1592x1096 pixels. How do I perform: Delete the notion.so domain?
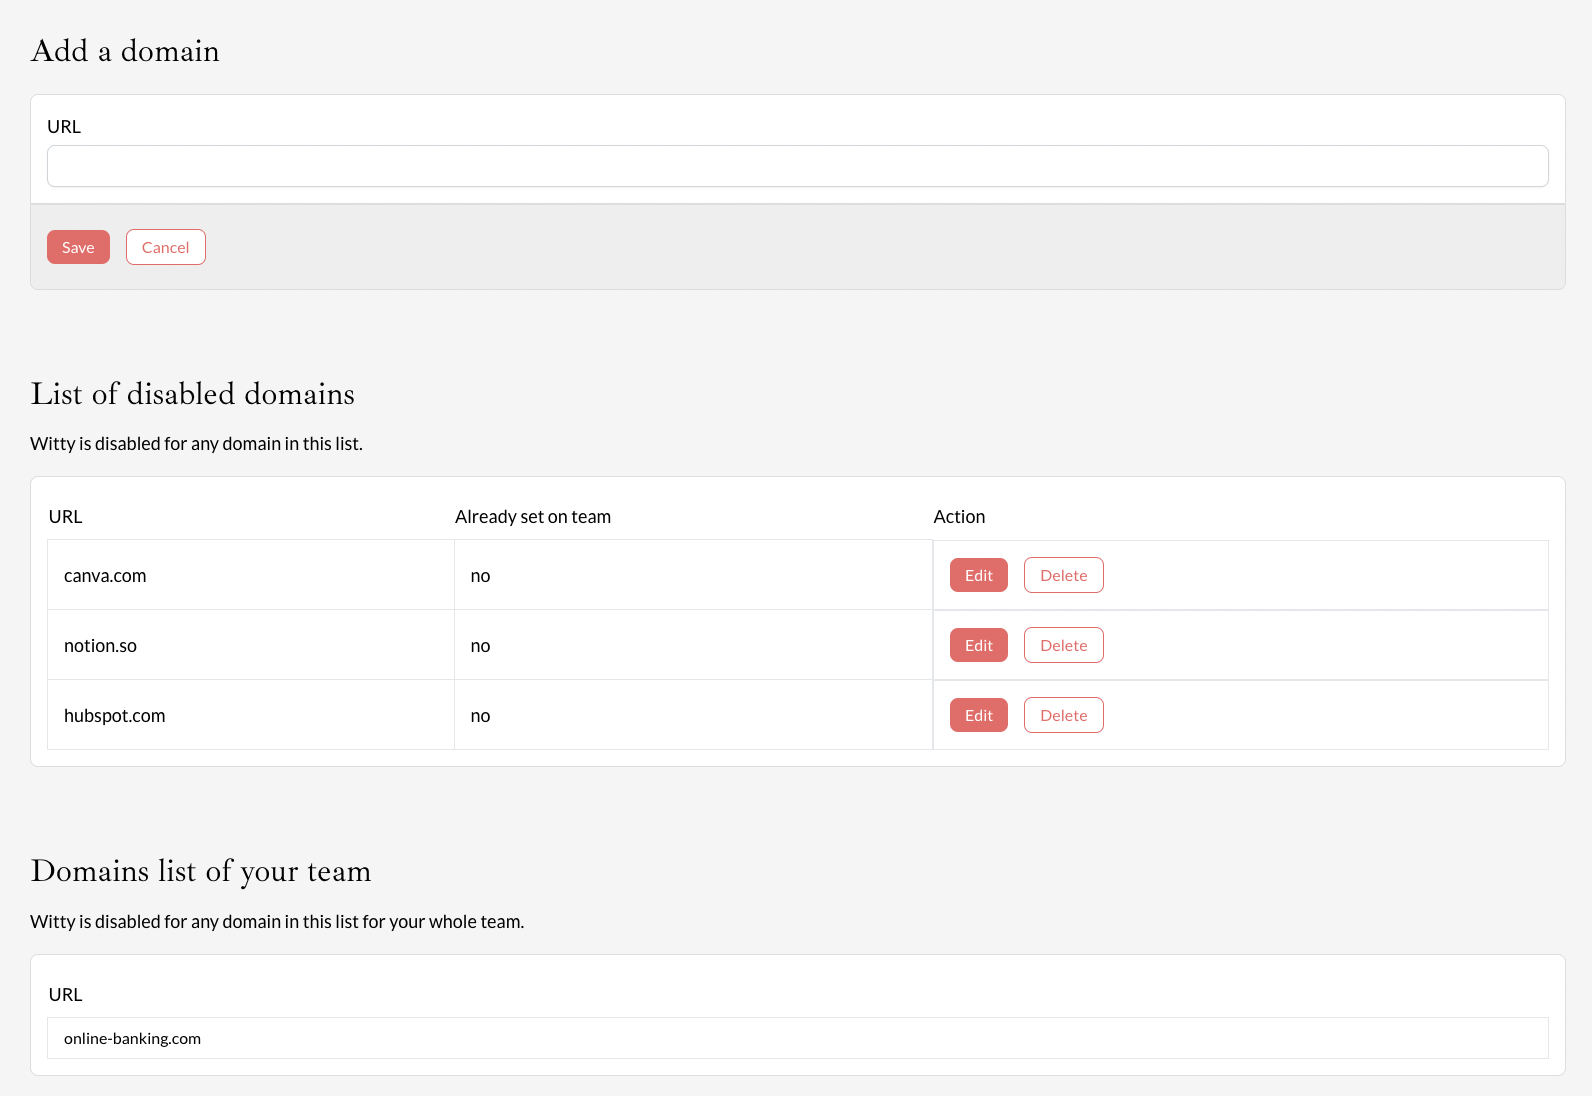pos(1063,645)
